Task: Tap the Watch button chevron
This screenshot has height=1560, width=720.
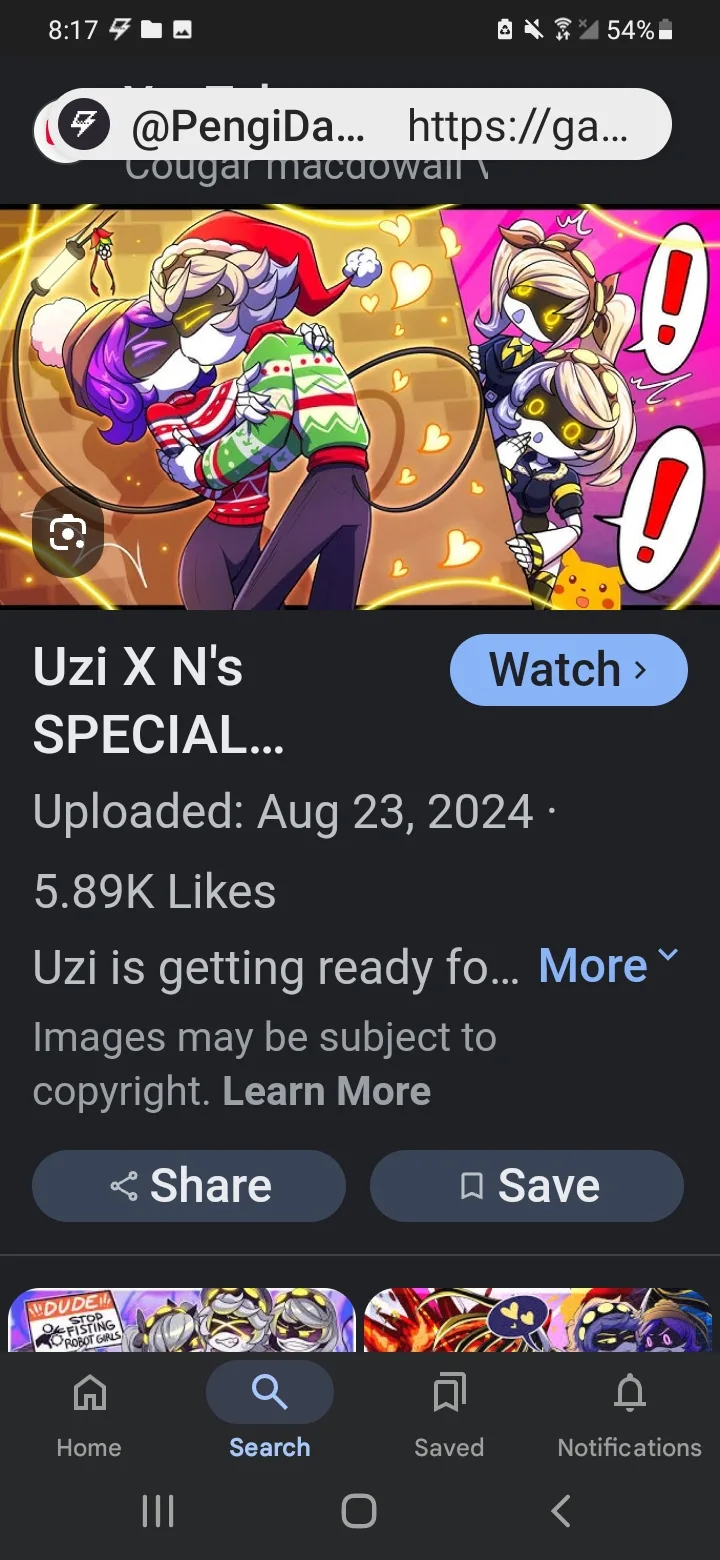Action: [x=640, y=670]
